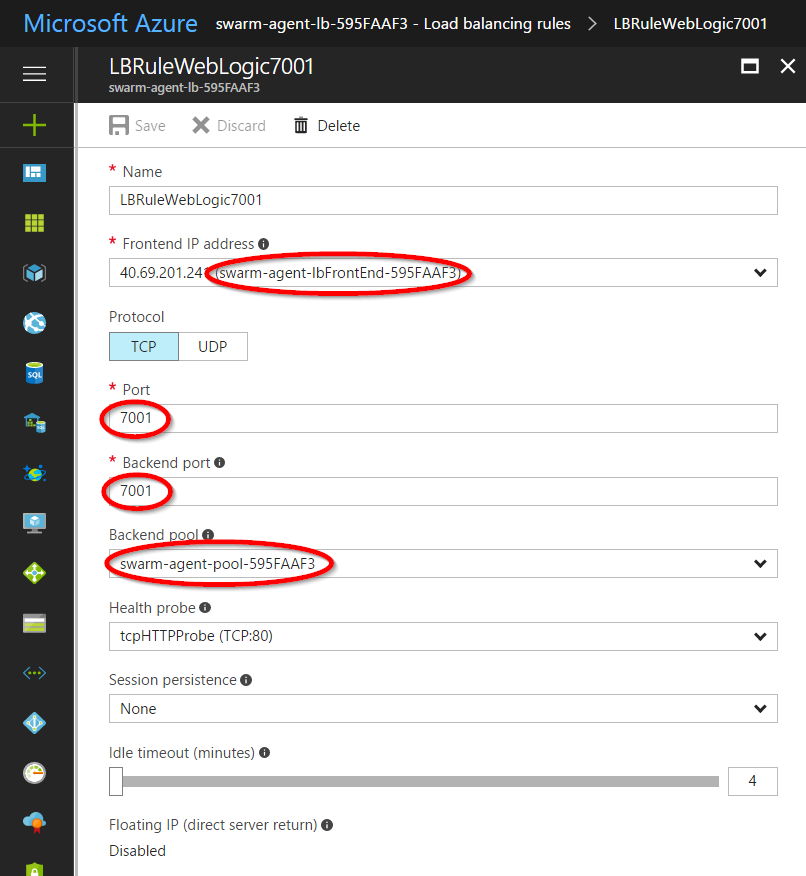Open Load balancers green diamond icon
806x876 pixels.
[x=35, y=573]
